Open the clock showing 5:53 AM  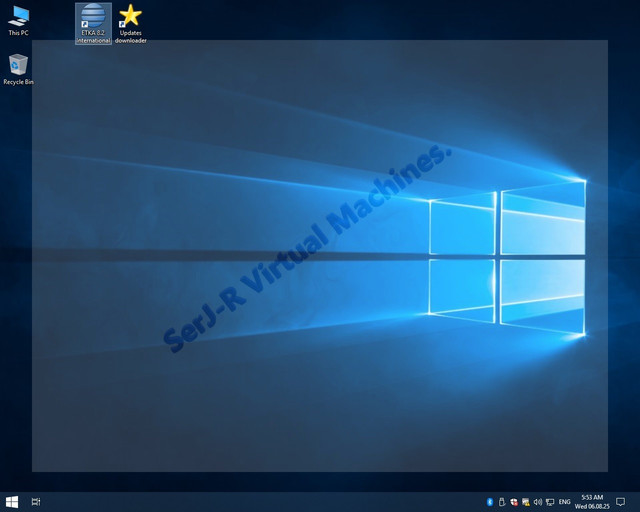(592, 502)
